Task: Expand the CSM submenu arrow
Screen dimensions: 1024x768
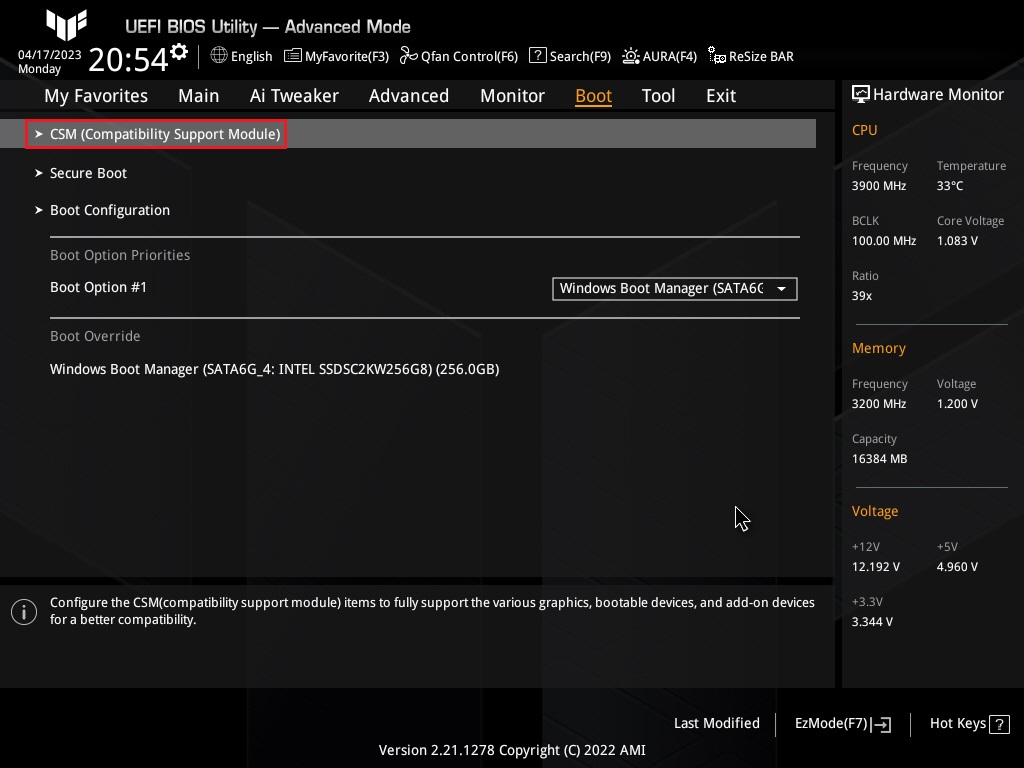Action: 39,134
